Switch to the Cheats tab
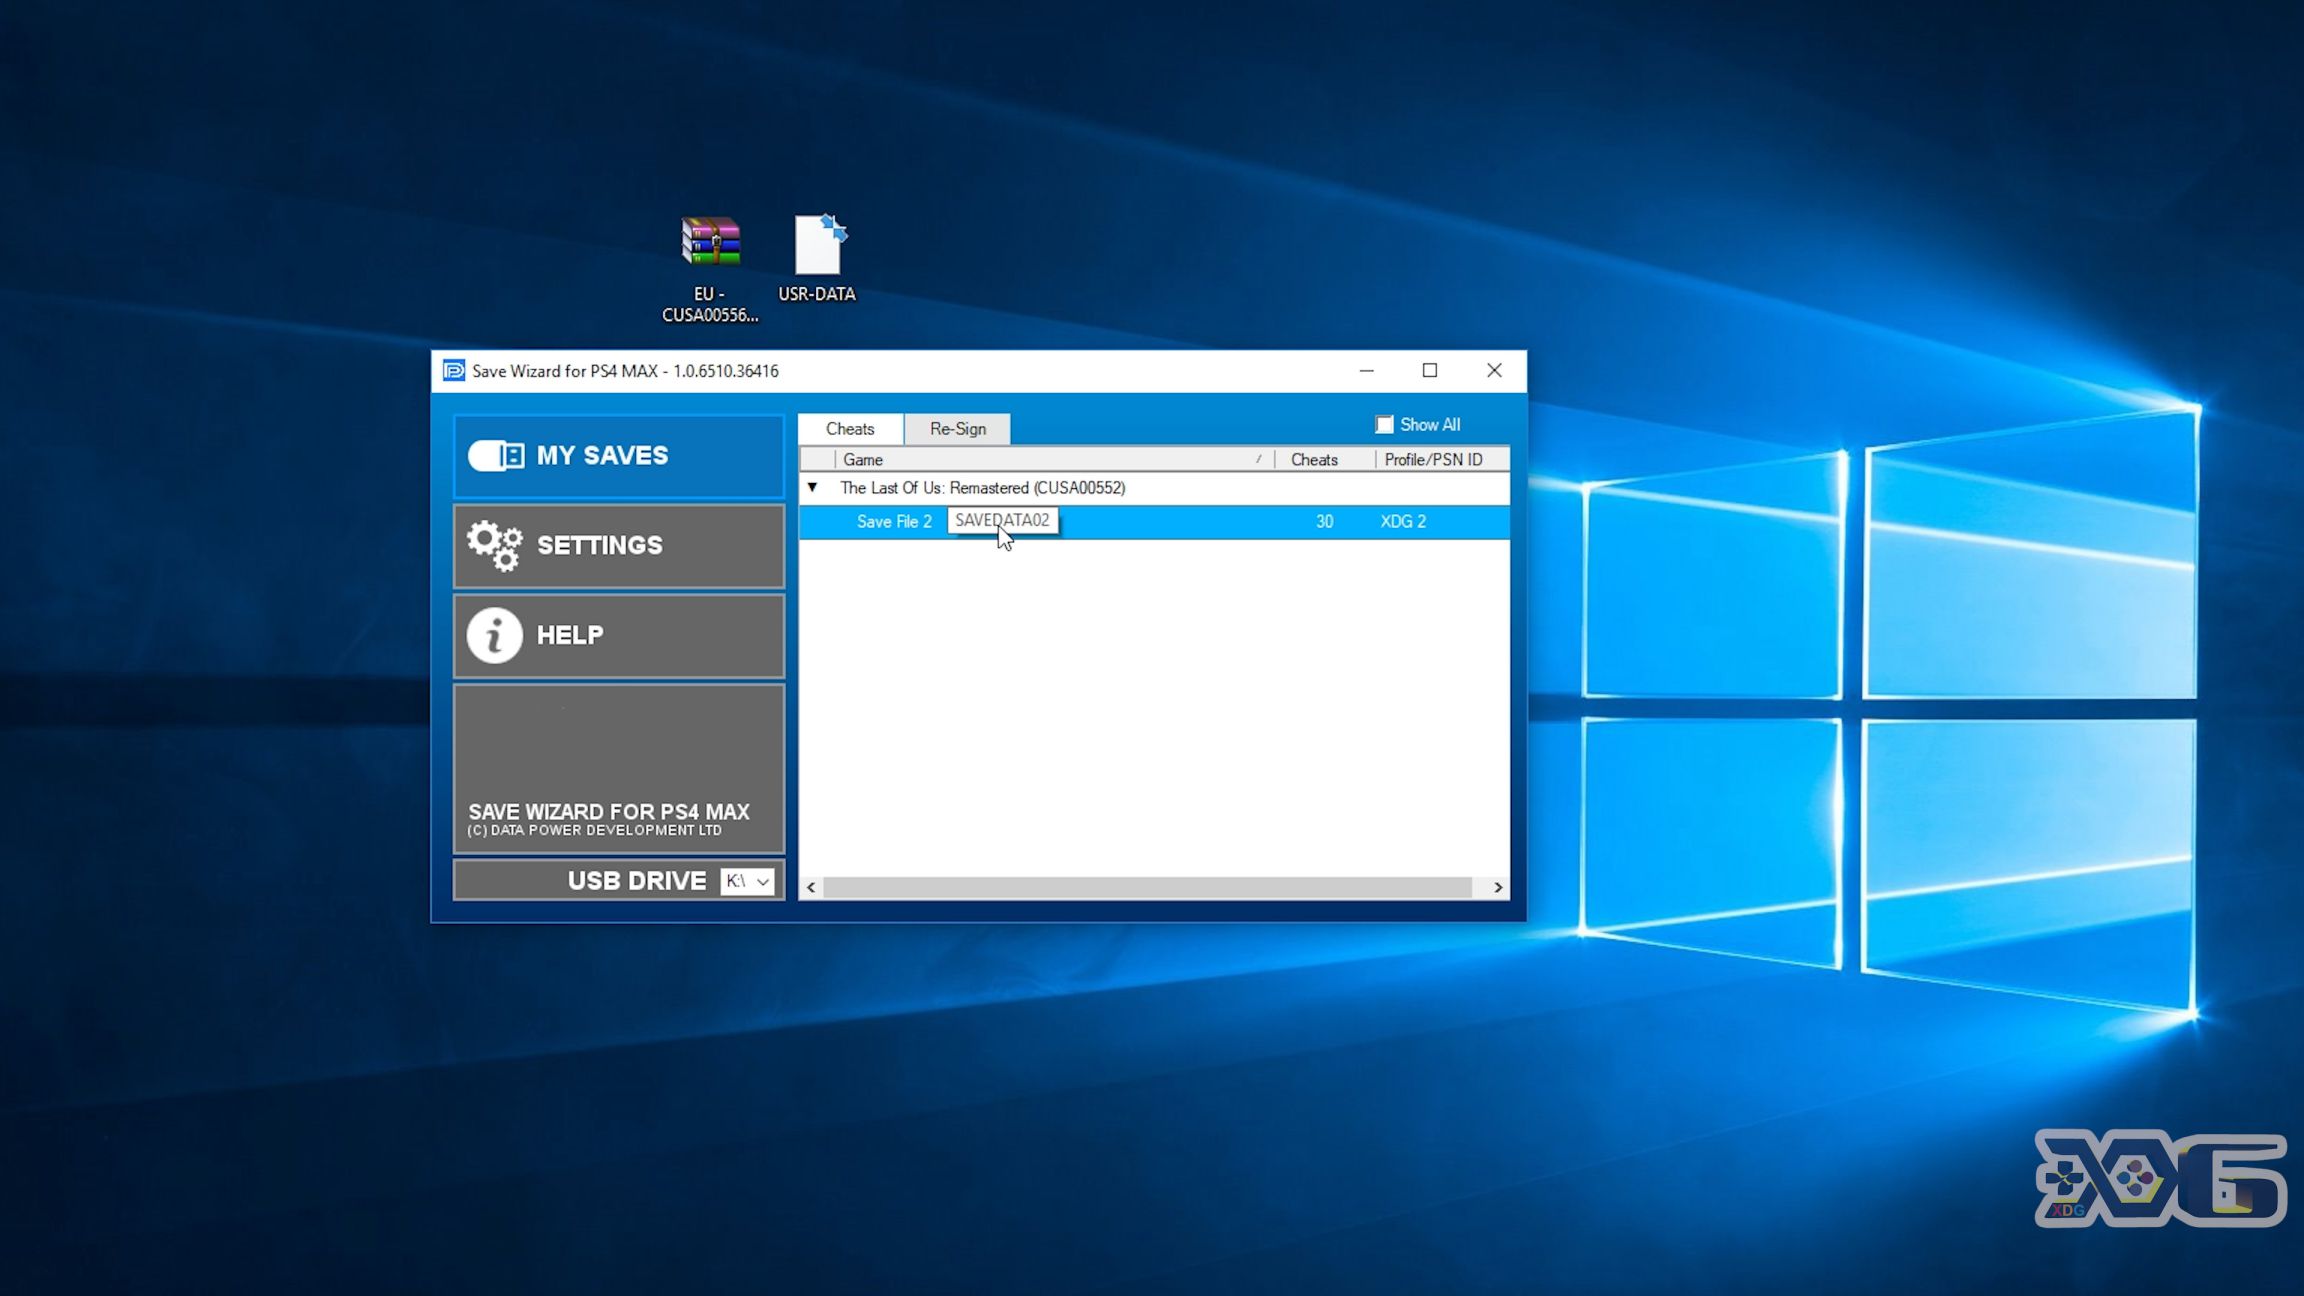2304x1296 pixels. pyautogui.click(x=850, y=428)
